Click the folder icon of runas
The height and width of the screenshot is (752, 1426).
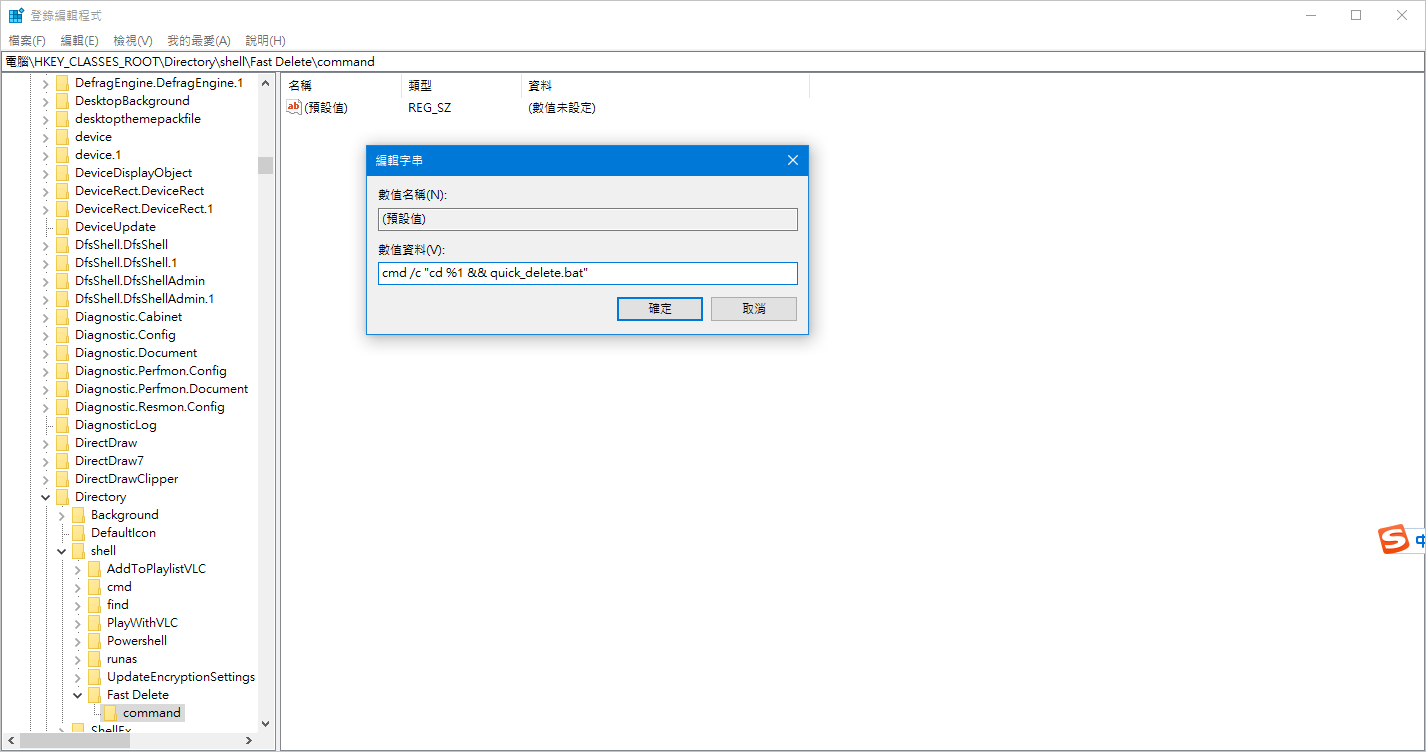click(x=94, y=659)
